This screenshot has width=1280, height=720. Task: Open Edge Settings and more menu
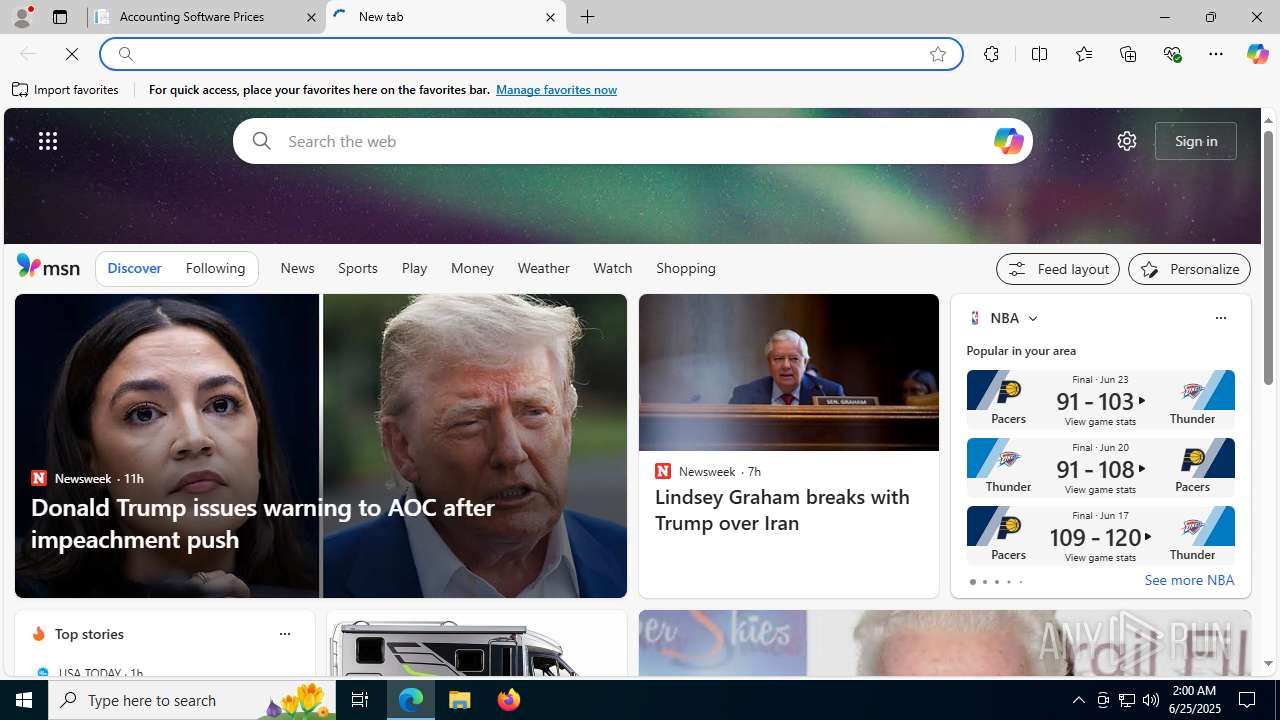tap(1216, 54)
